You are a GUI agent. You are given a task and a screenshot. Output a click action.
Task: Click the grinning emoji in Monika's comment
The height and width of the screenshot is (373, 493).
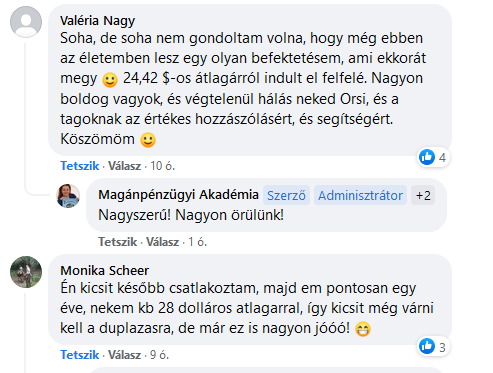363,329
